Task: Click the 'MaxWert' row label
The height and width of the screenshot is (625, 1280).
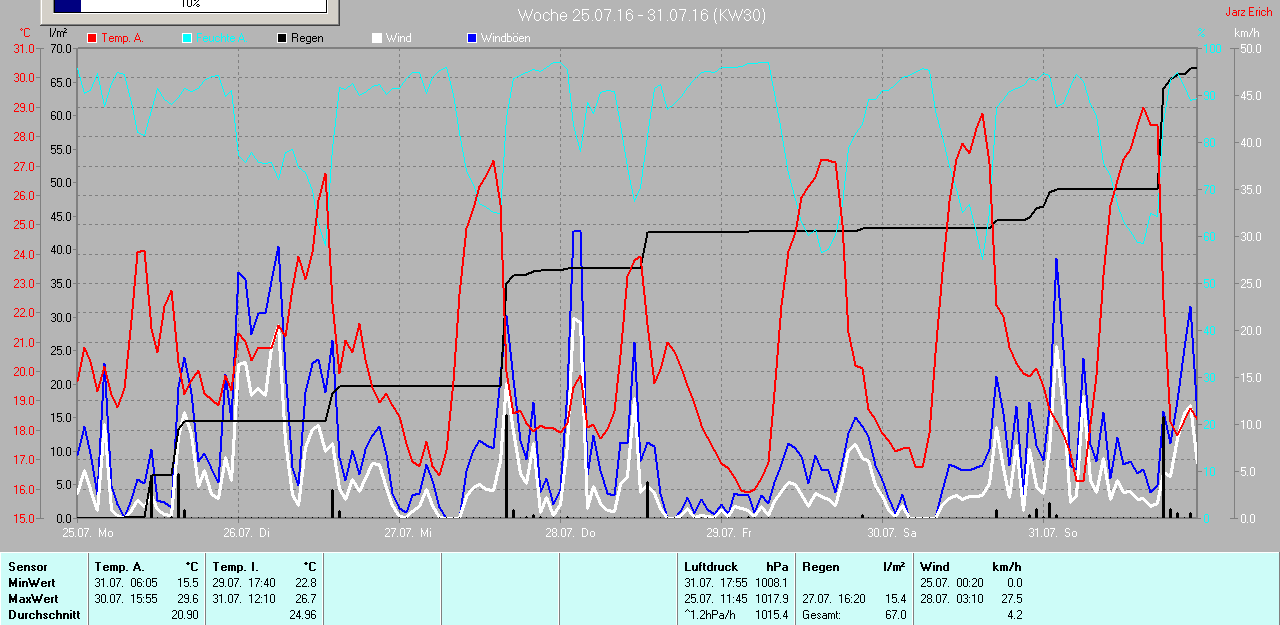Action: [33, 599]
